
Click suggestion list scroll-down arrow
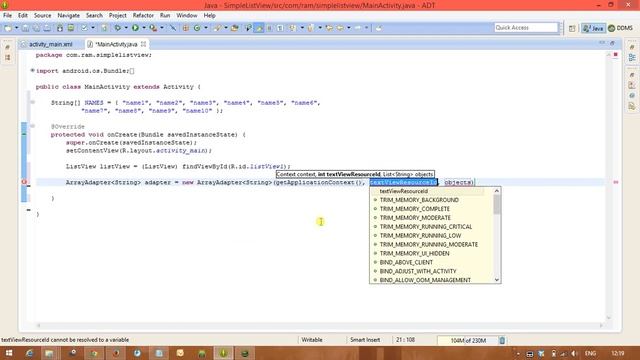pos(497,280)
